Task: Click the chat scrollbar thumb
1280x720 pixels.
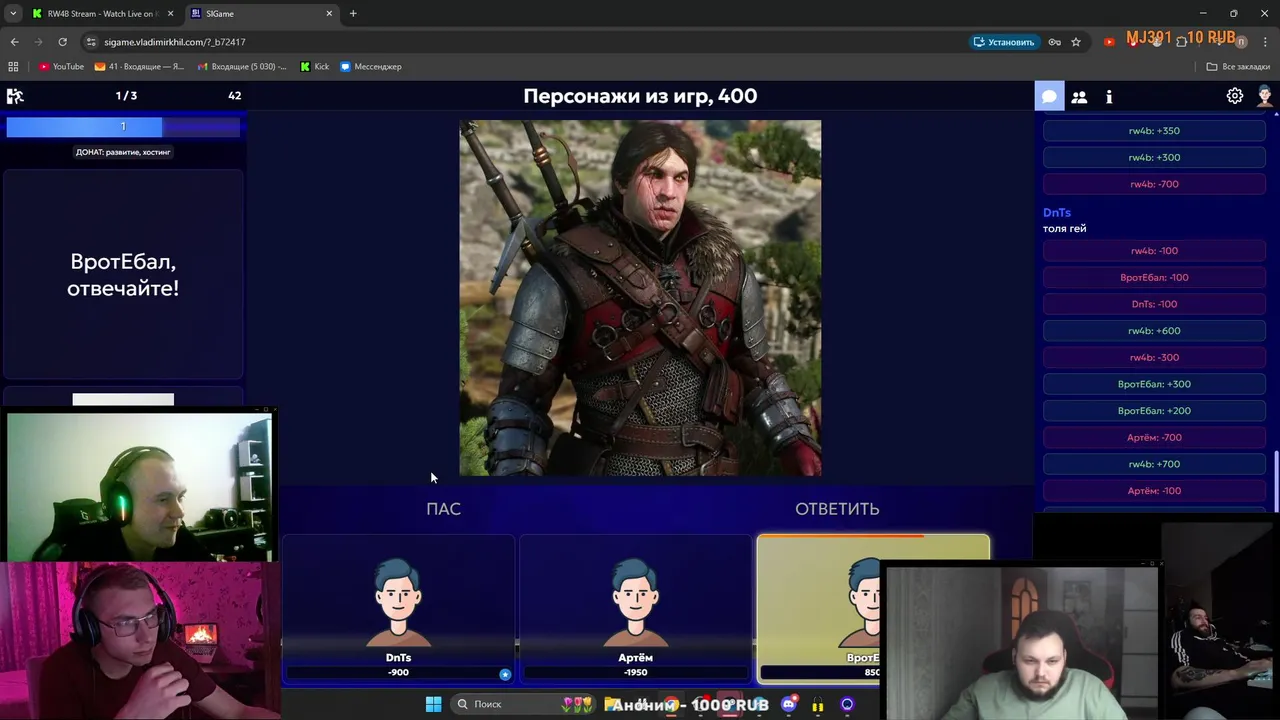Action: pyautogui.click(x=1276, y=482)
